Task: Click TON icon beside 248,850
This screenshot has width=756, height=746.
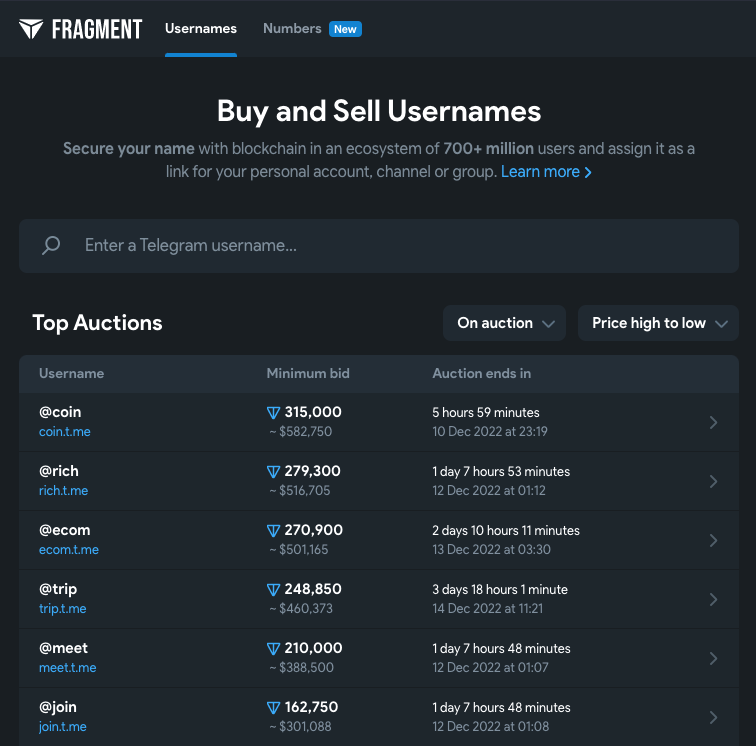Action: tap(273, 590)
